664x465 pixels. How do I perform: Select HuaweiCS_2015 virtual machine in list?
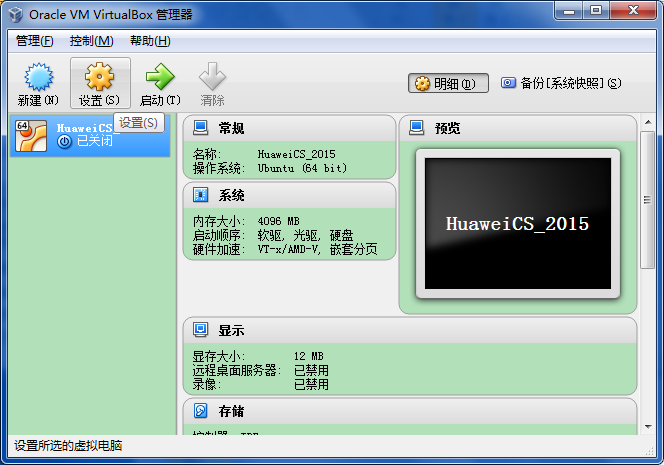click(x=90, y=136)
